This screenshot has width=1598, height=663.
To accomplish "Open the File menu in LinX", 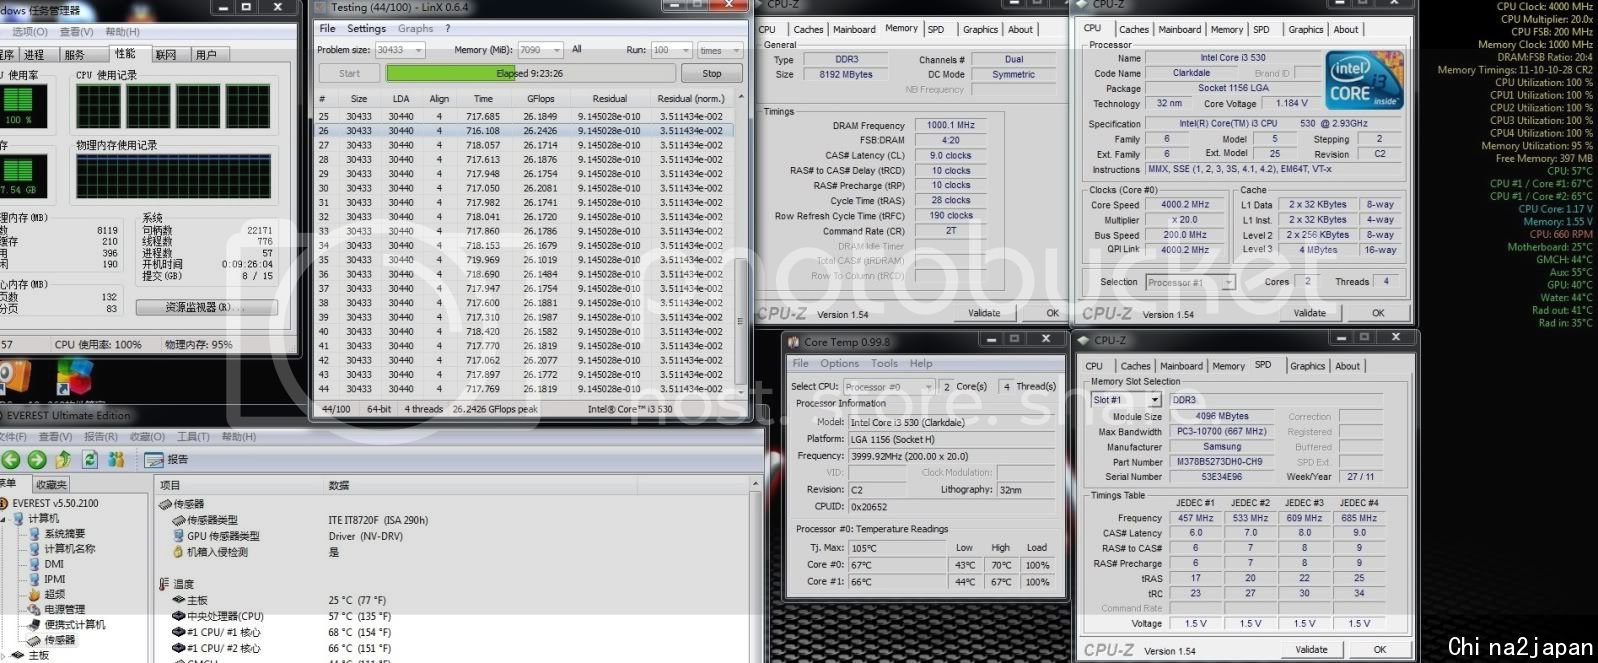I will [x=327, y=29].
